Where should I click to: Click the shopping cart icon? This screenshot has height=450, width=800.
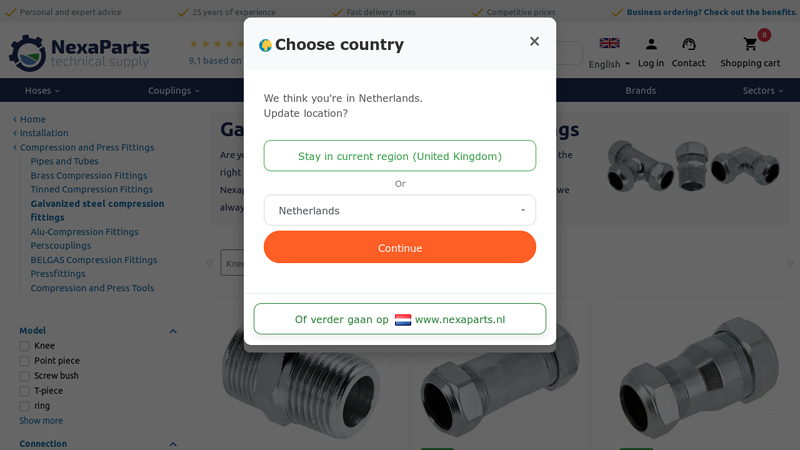(750, 44)
